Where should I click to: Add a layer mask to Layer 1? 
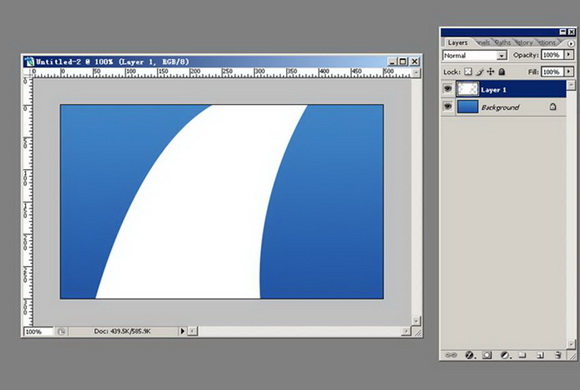pyautogui.click(x=487, y=355)
